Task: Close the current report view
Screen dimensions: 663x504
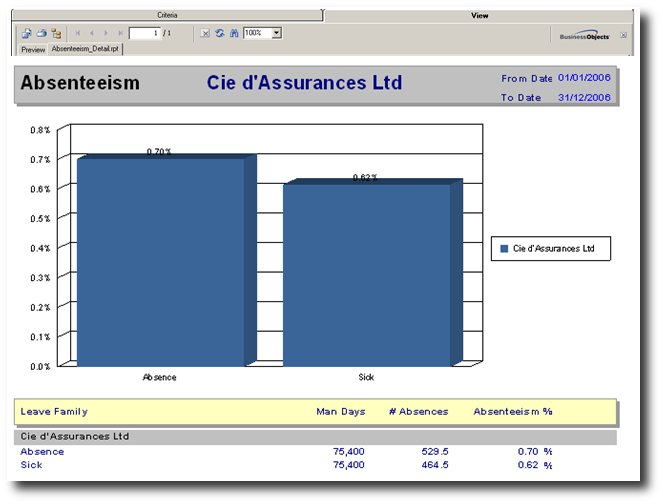Action: (x=623, y=34)
